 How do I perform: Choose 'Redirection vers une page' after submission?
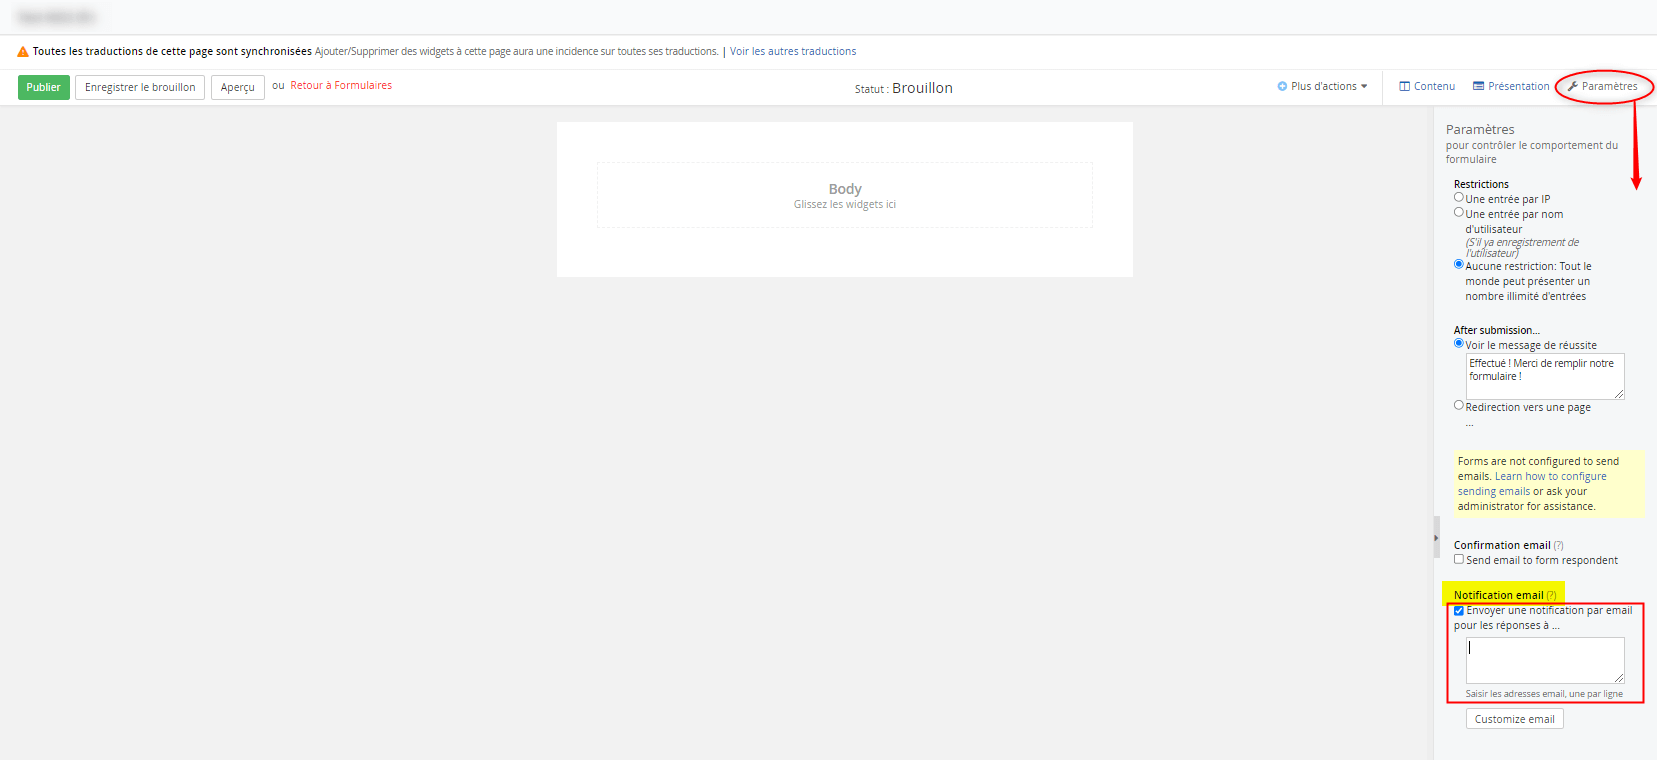tap(1459, 406)
